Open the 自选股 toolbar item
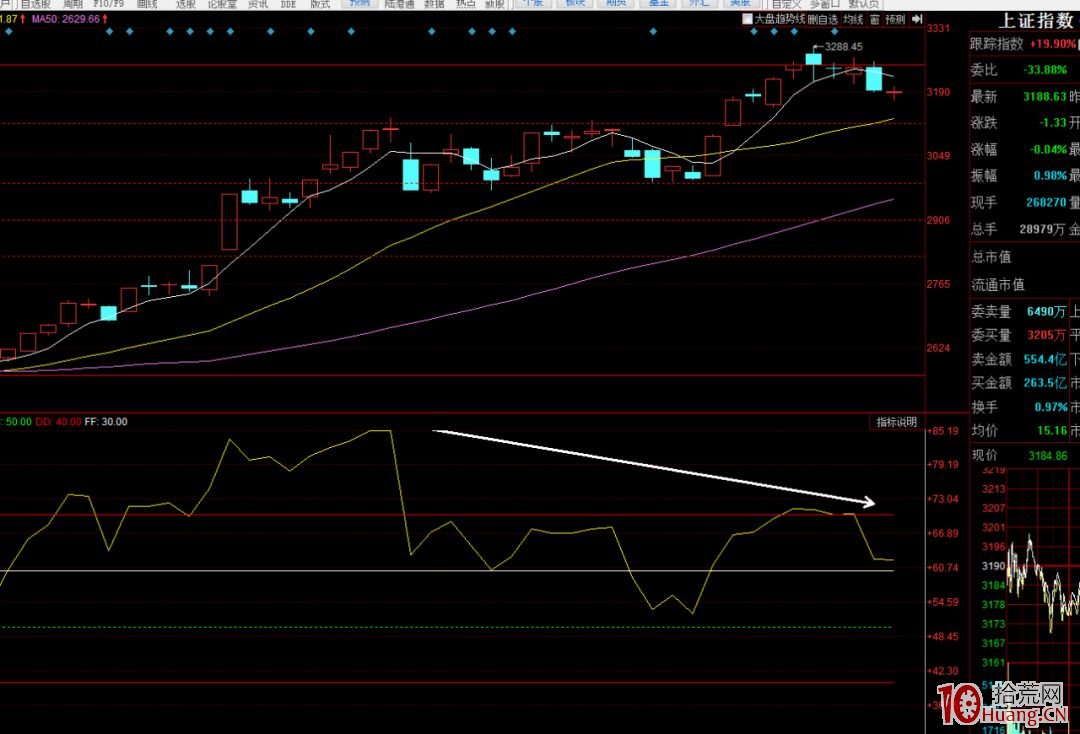The width and height of the screenshot is (1080, 734). [x=36, y=4]
